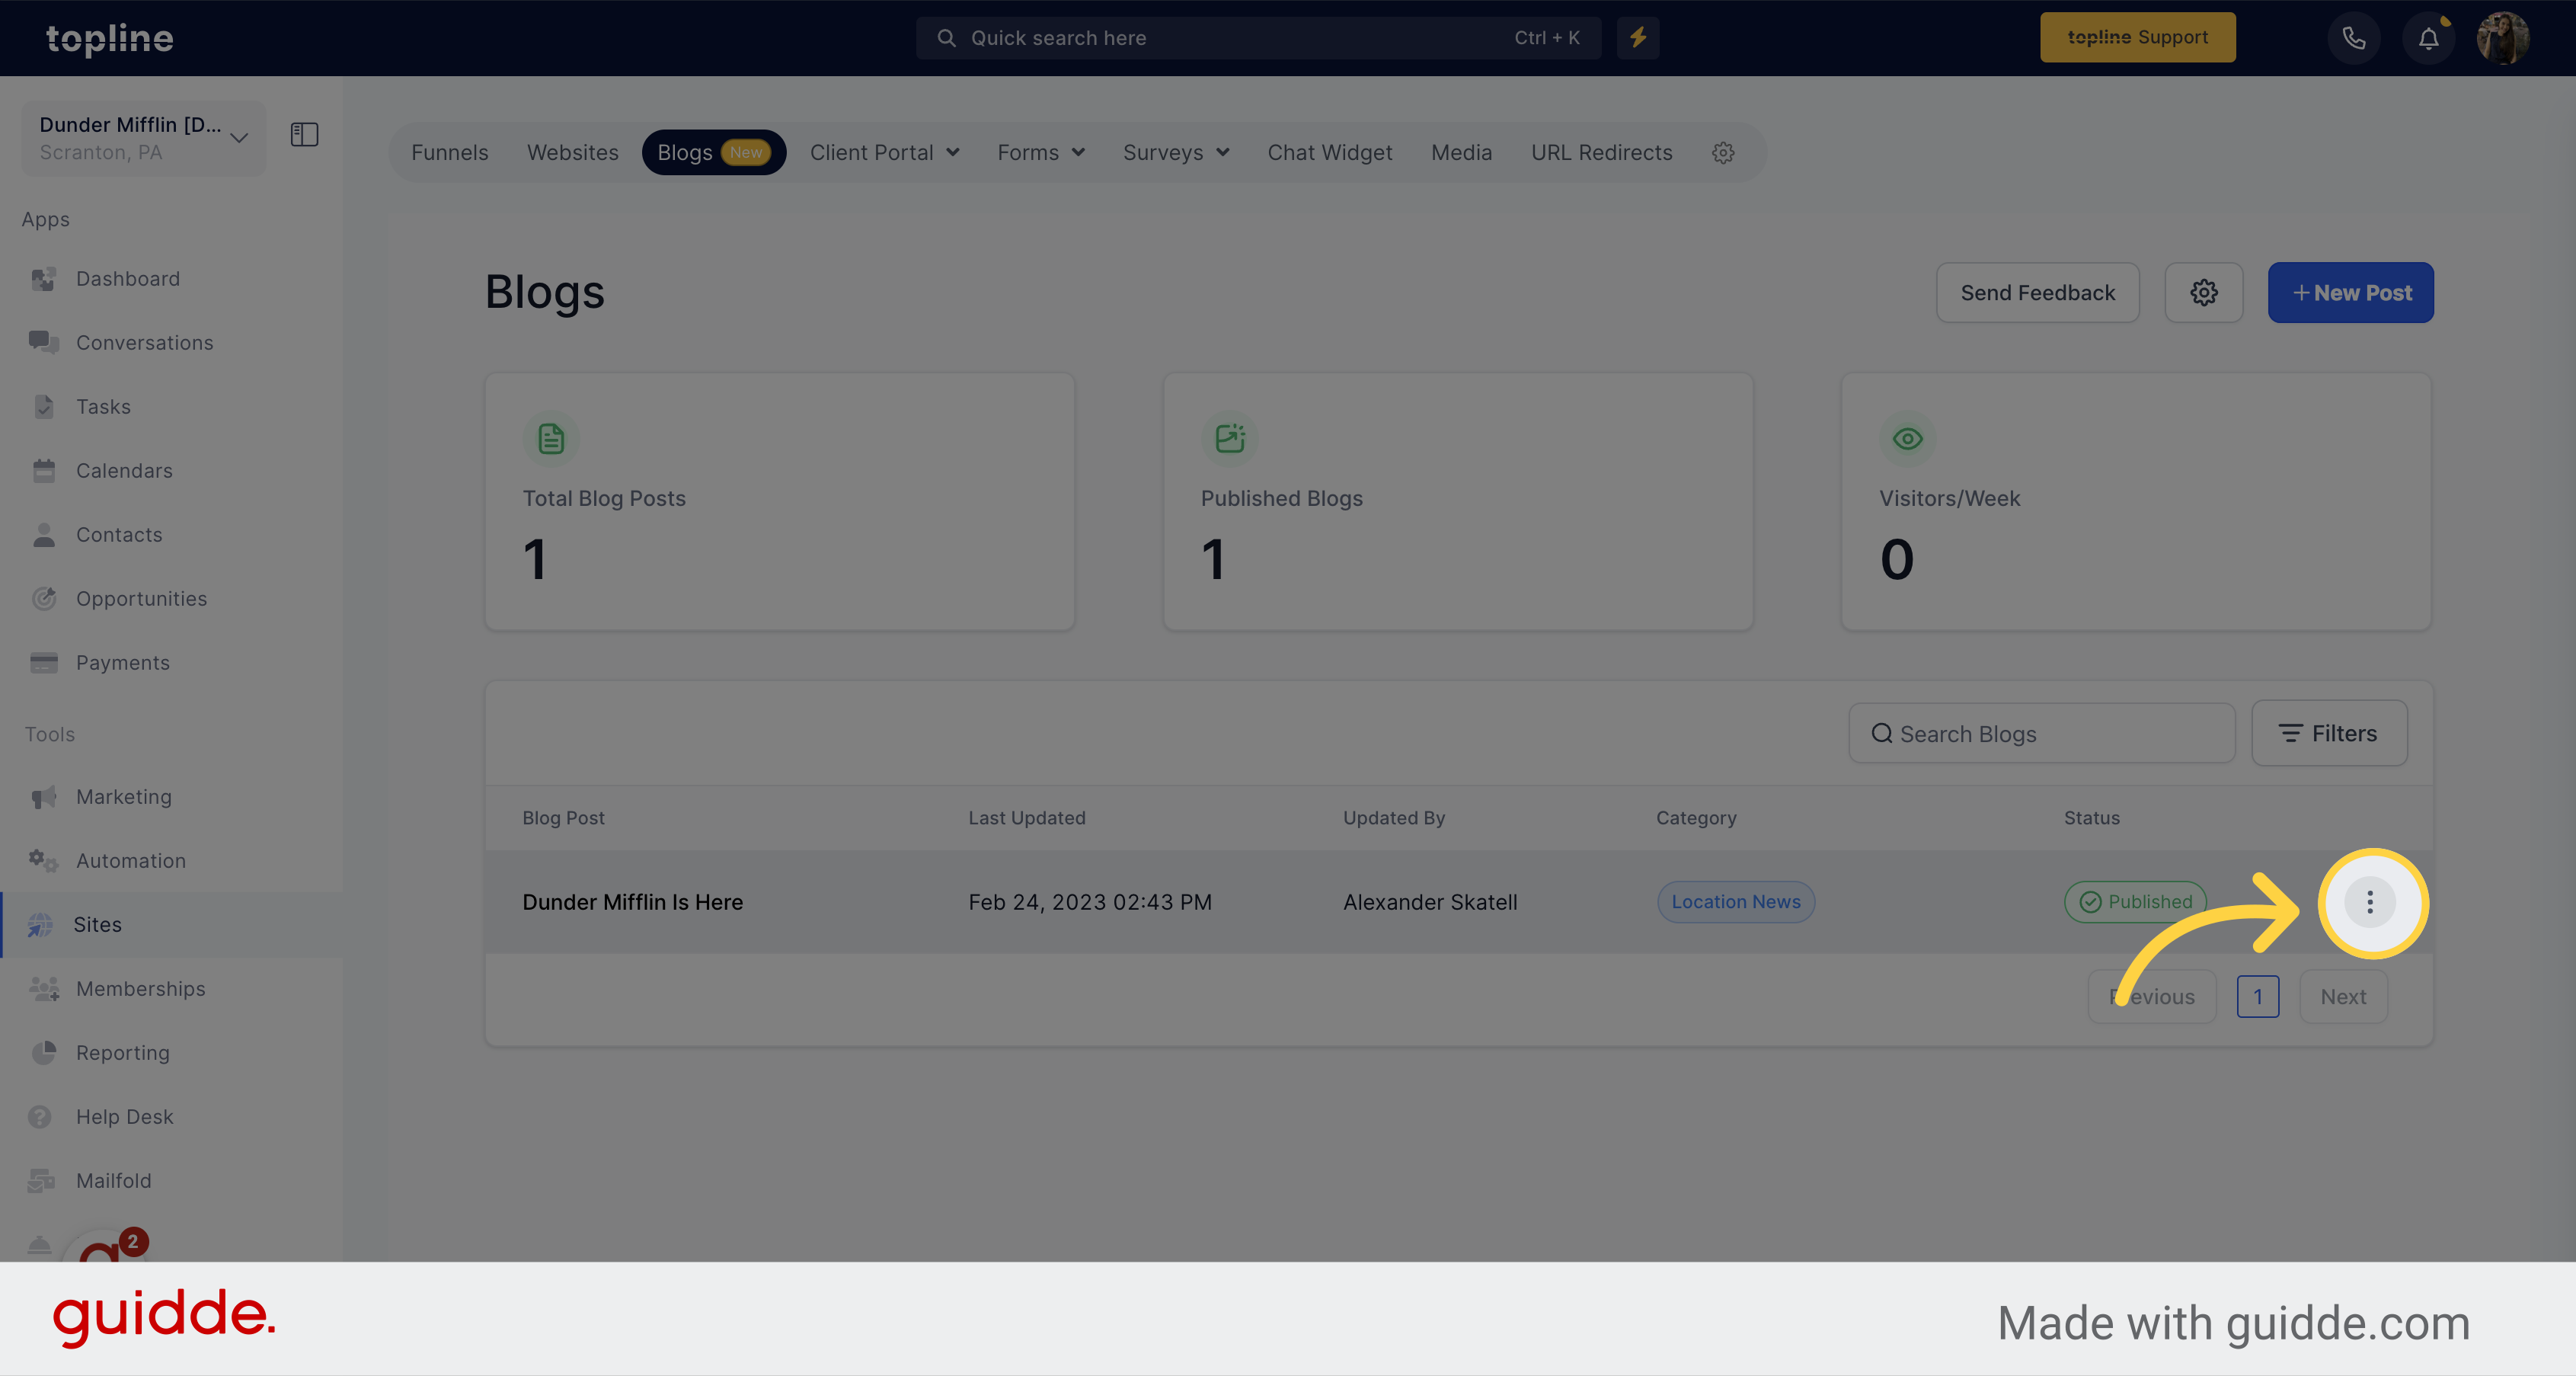Switch to the Chat Widget tab
2576x1376 pixels.
[1329, 153]
